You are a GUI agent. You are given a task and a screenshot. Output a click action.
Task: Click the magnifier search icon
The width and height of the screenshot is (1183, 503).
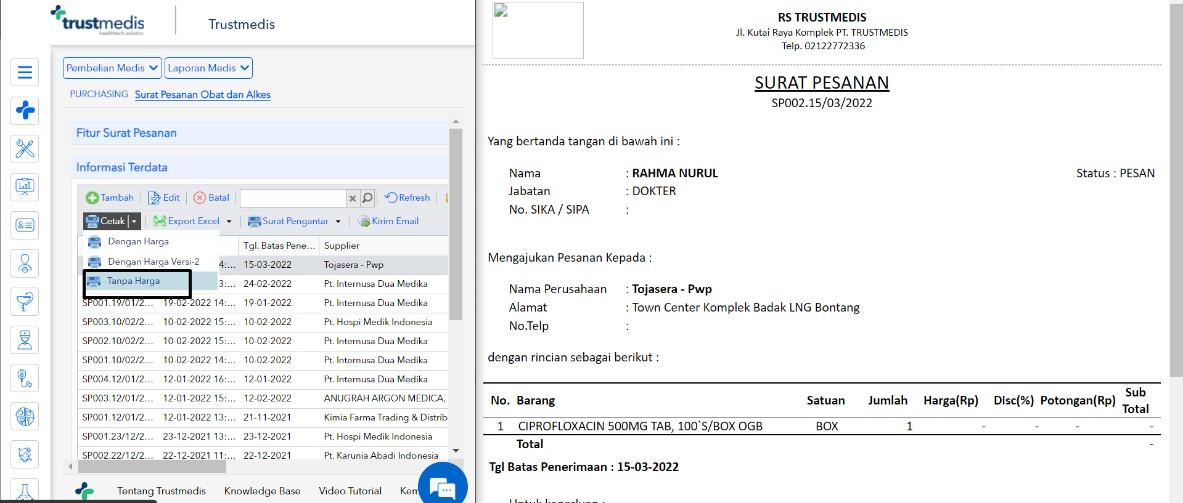point(367,198)
